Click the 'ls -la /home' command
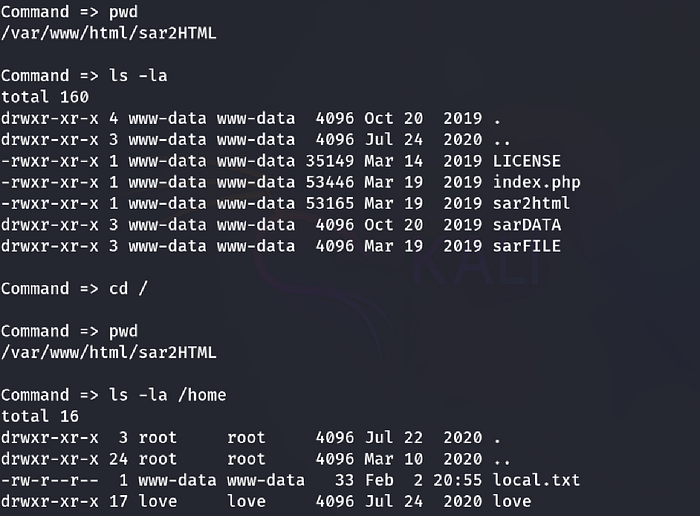Image resolution: width=700 pixels, height=516 pixels. (x=167, y=395)
